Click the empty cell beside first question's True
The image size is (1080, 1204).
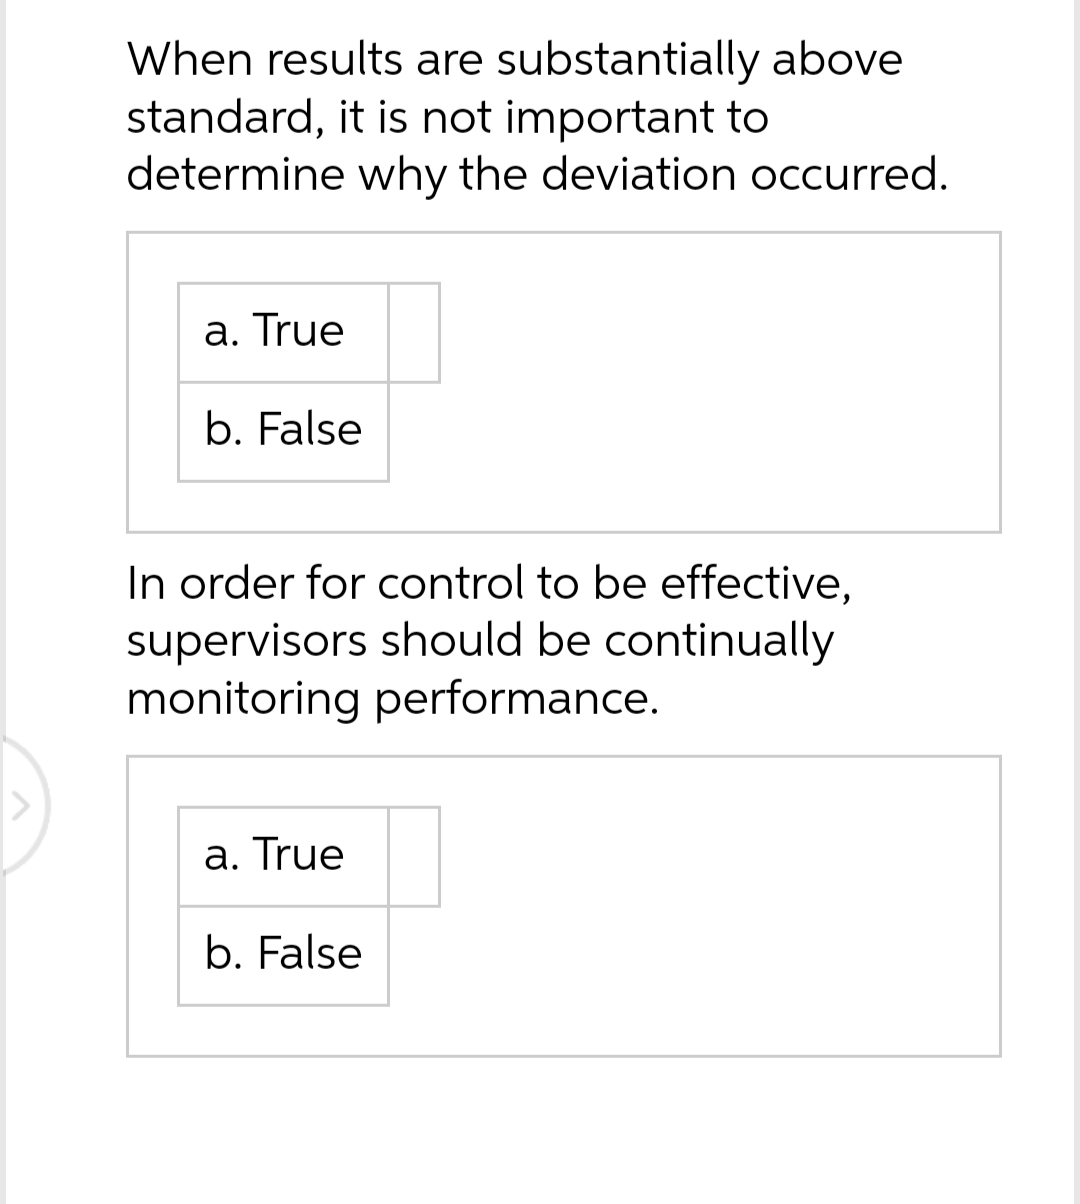pyautogui.click(x=415, y=332)
